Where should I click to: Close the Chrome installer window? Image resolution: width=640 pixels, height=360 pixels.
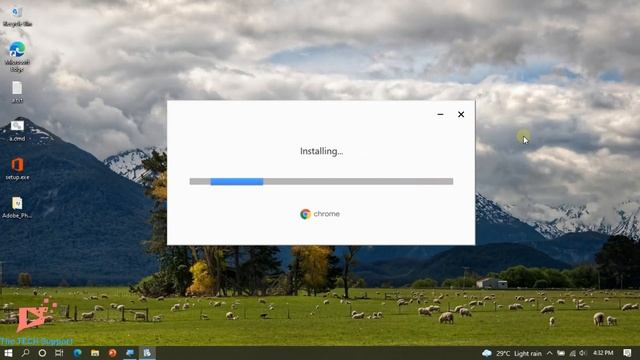pyautogui.click(x=461, y=114)
